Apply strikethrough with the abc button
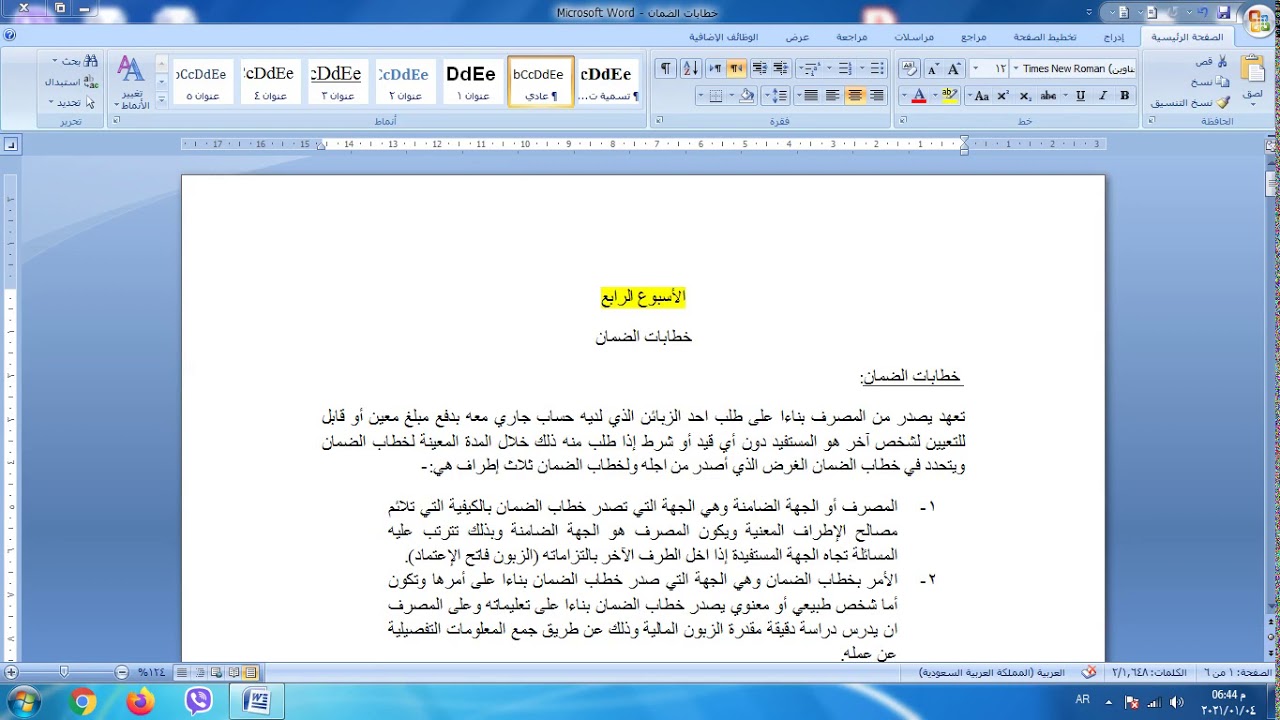The width and height of the screenshot is (1280, 720). click(x=1049, y=96)
